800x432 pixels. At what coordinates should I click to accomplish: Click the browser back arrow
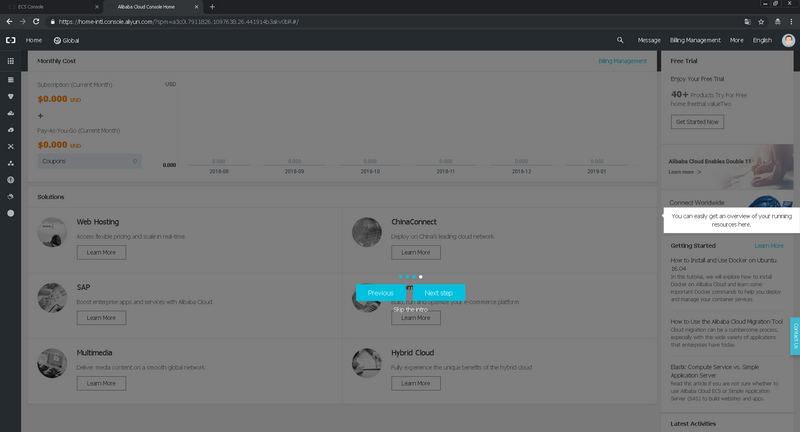9,21
